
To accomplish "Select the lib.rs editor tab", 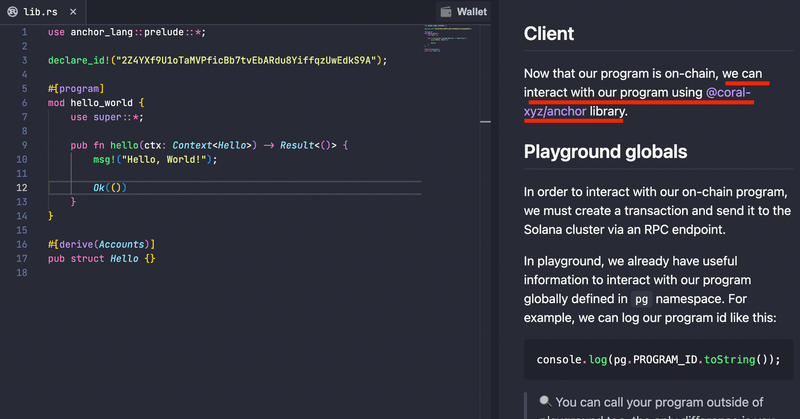I will pyautogui.click(x=43, y=12).
